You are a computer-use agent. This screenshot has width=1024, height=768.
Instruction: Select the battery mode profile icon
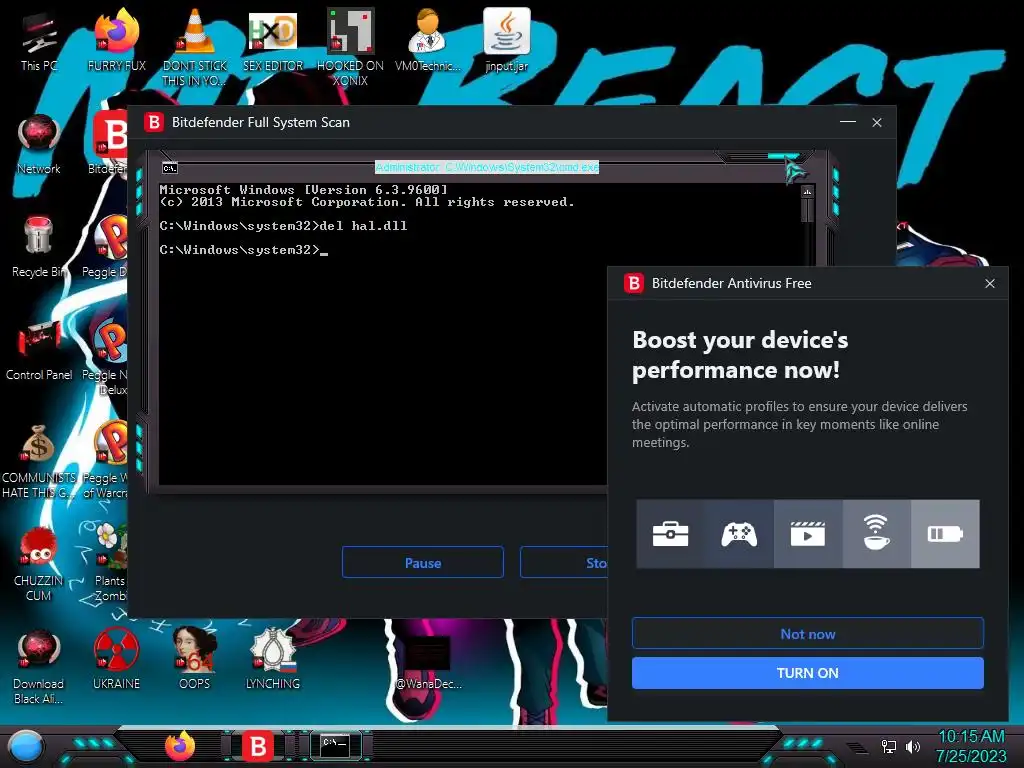945,534
